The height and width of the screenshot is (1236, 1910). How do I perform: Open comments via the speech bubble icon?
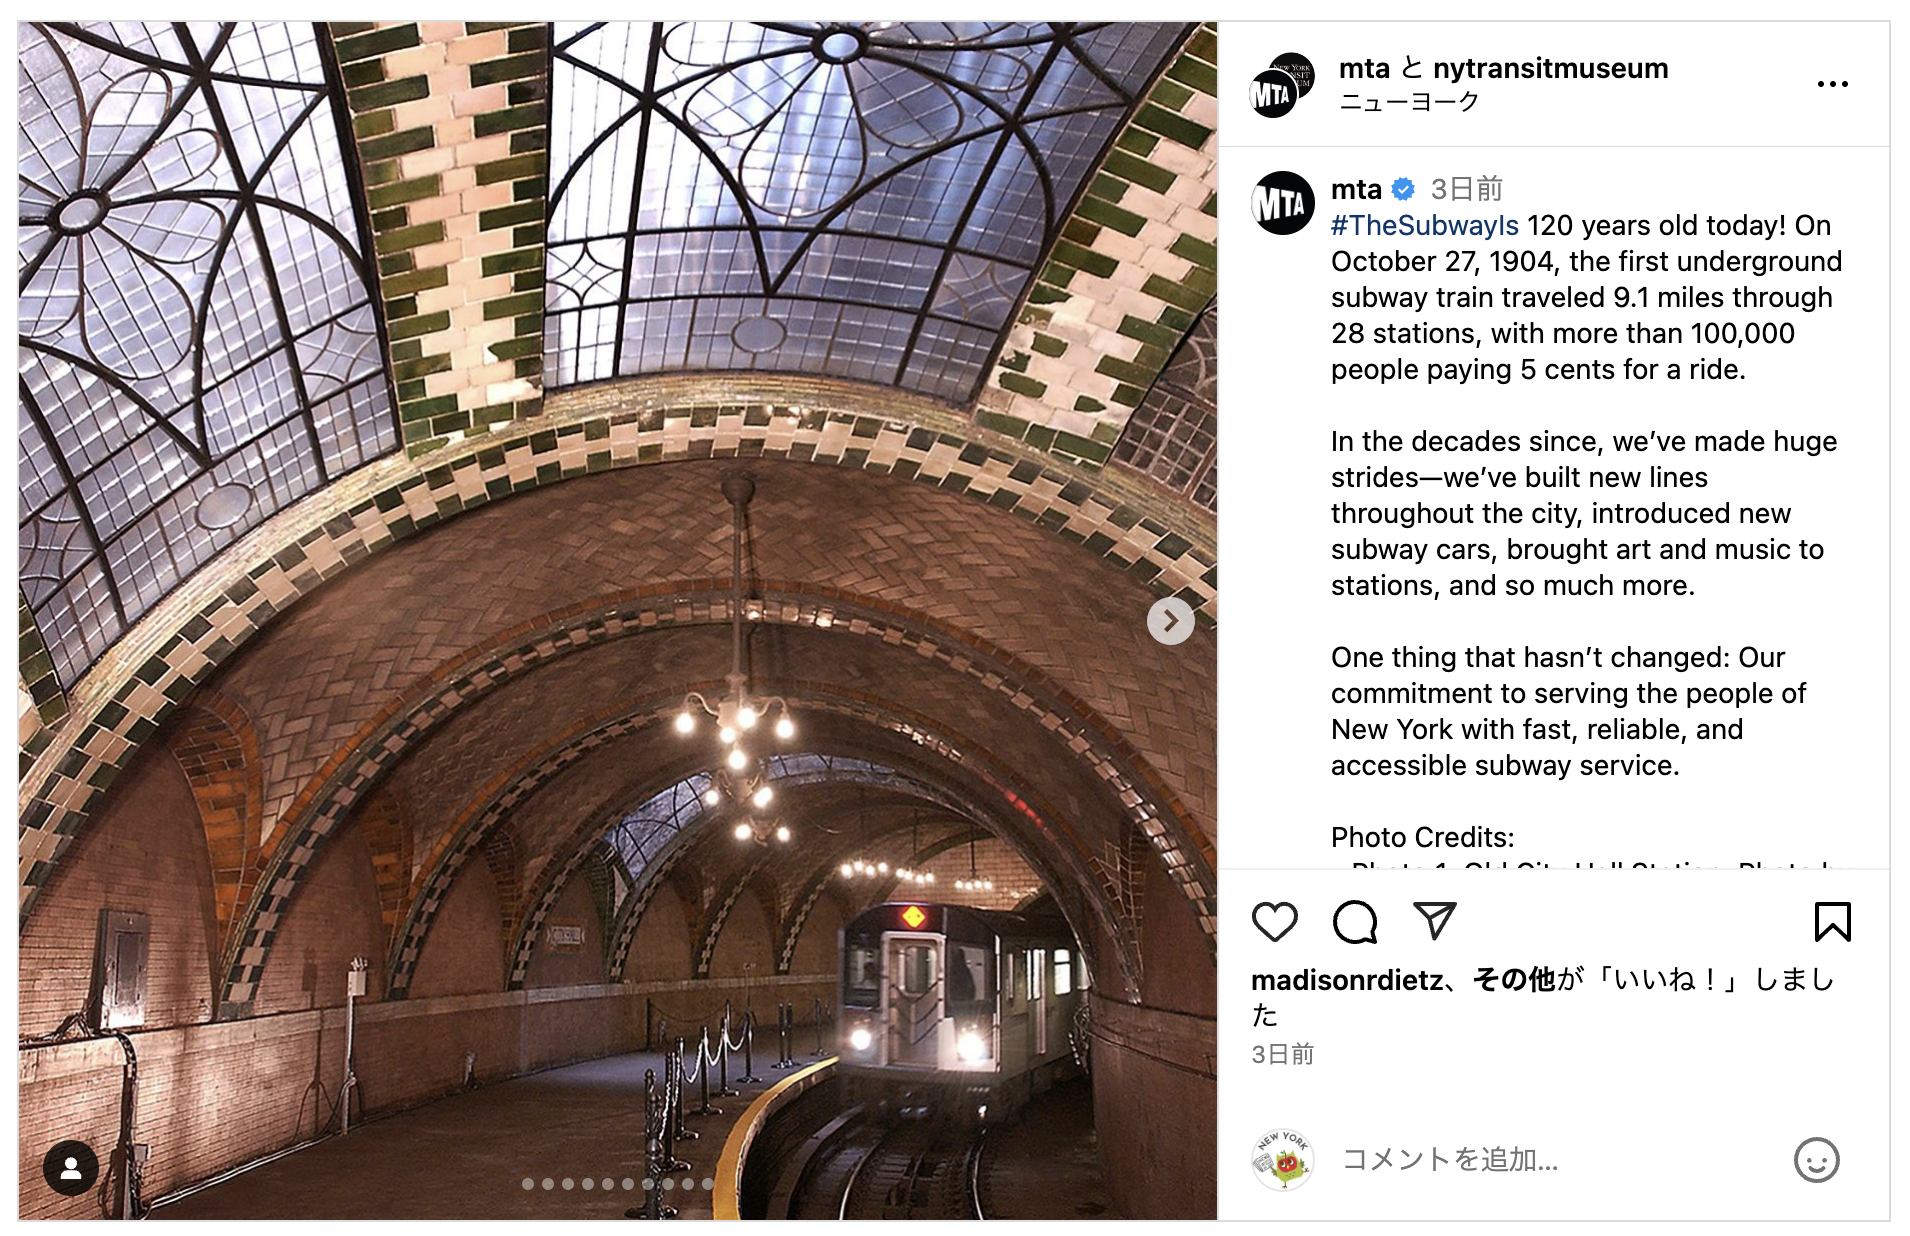point(1355,921)
